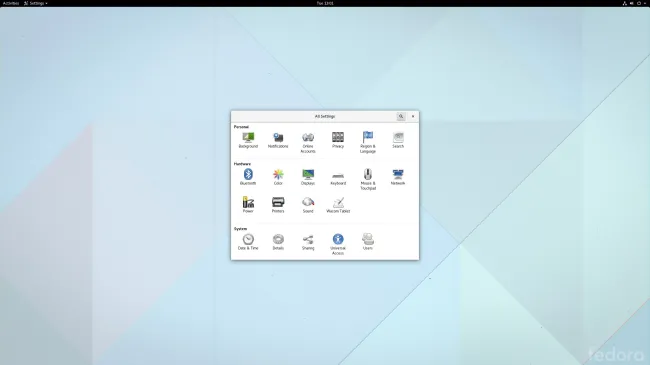Open the Printers settings panel

[x=278, y=205]
